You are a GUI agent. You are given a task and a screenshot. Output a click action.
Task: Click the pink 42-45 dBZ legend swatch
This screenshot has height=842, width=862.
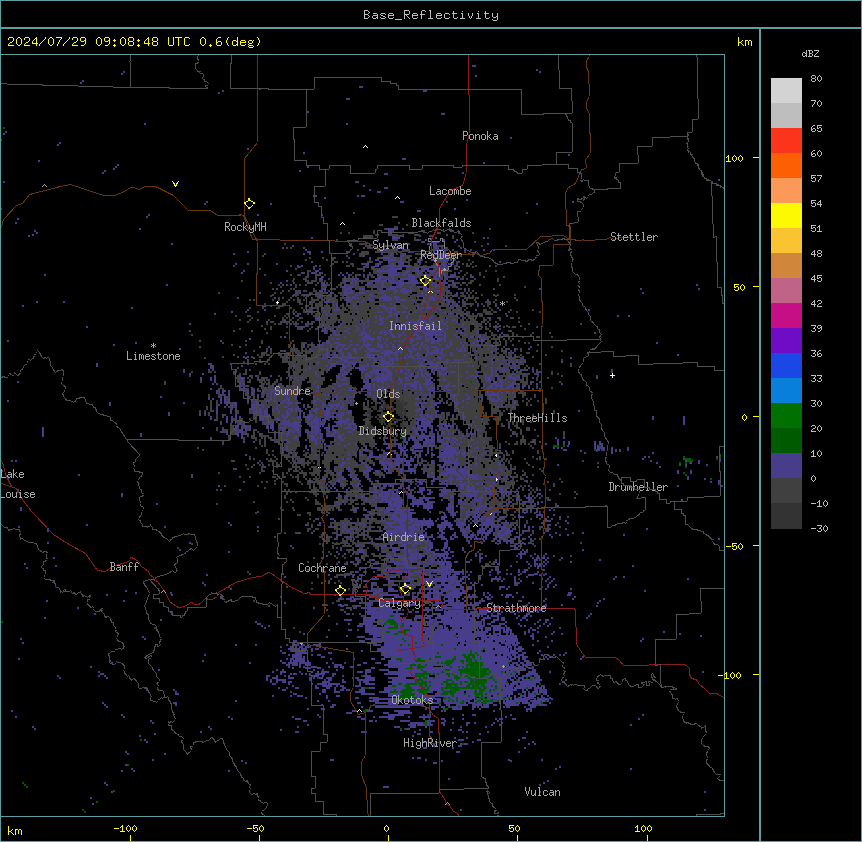pos(786,291)
